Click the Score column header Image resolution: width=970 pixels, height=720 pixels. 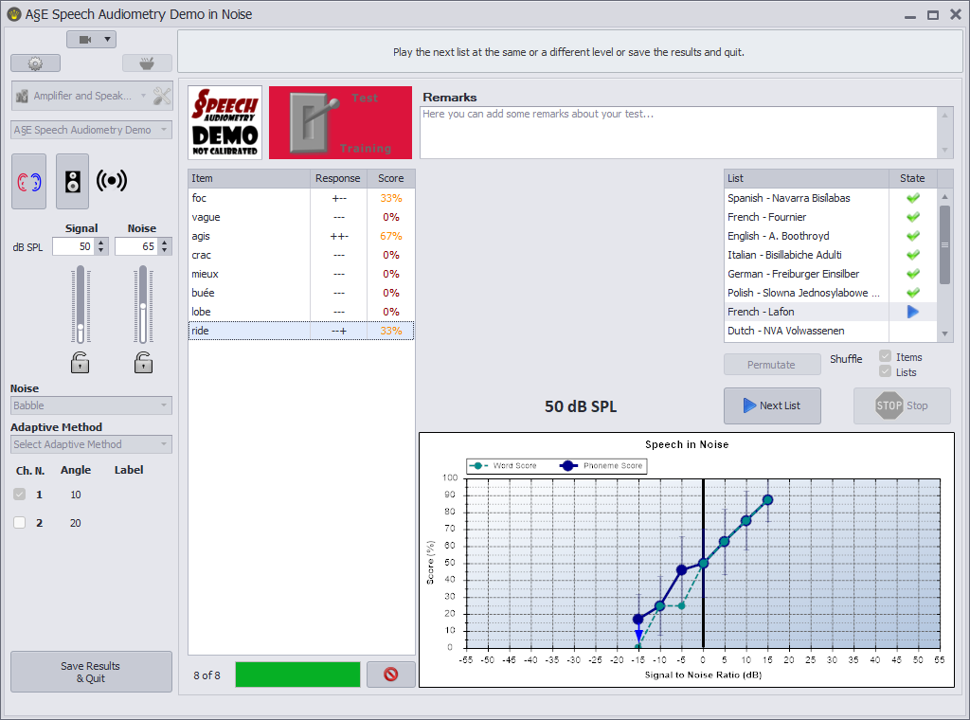tap(391, 178)
